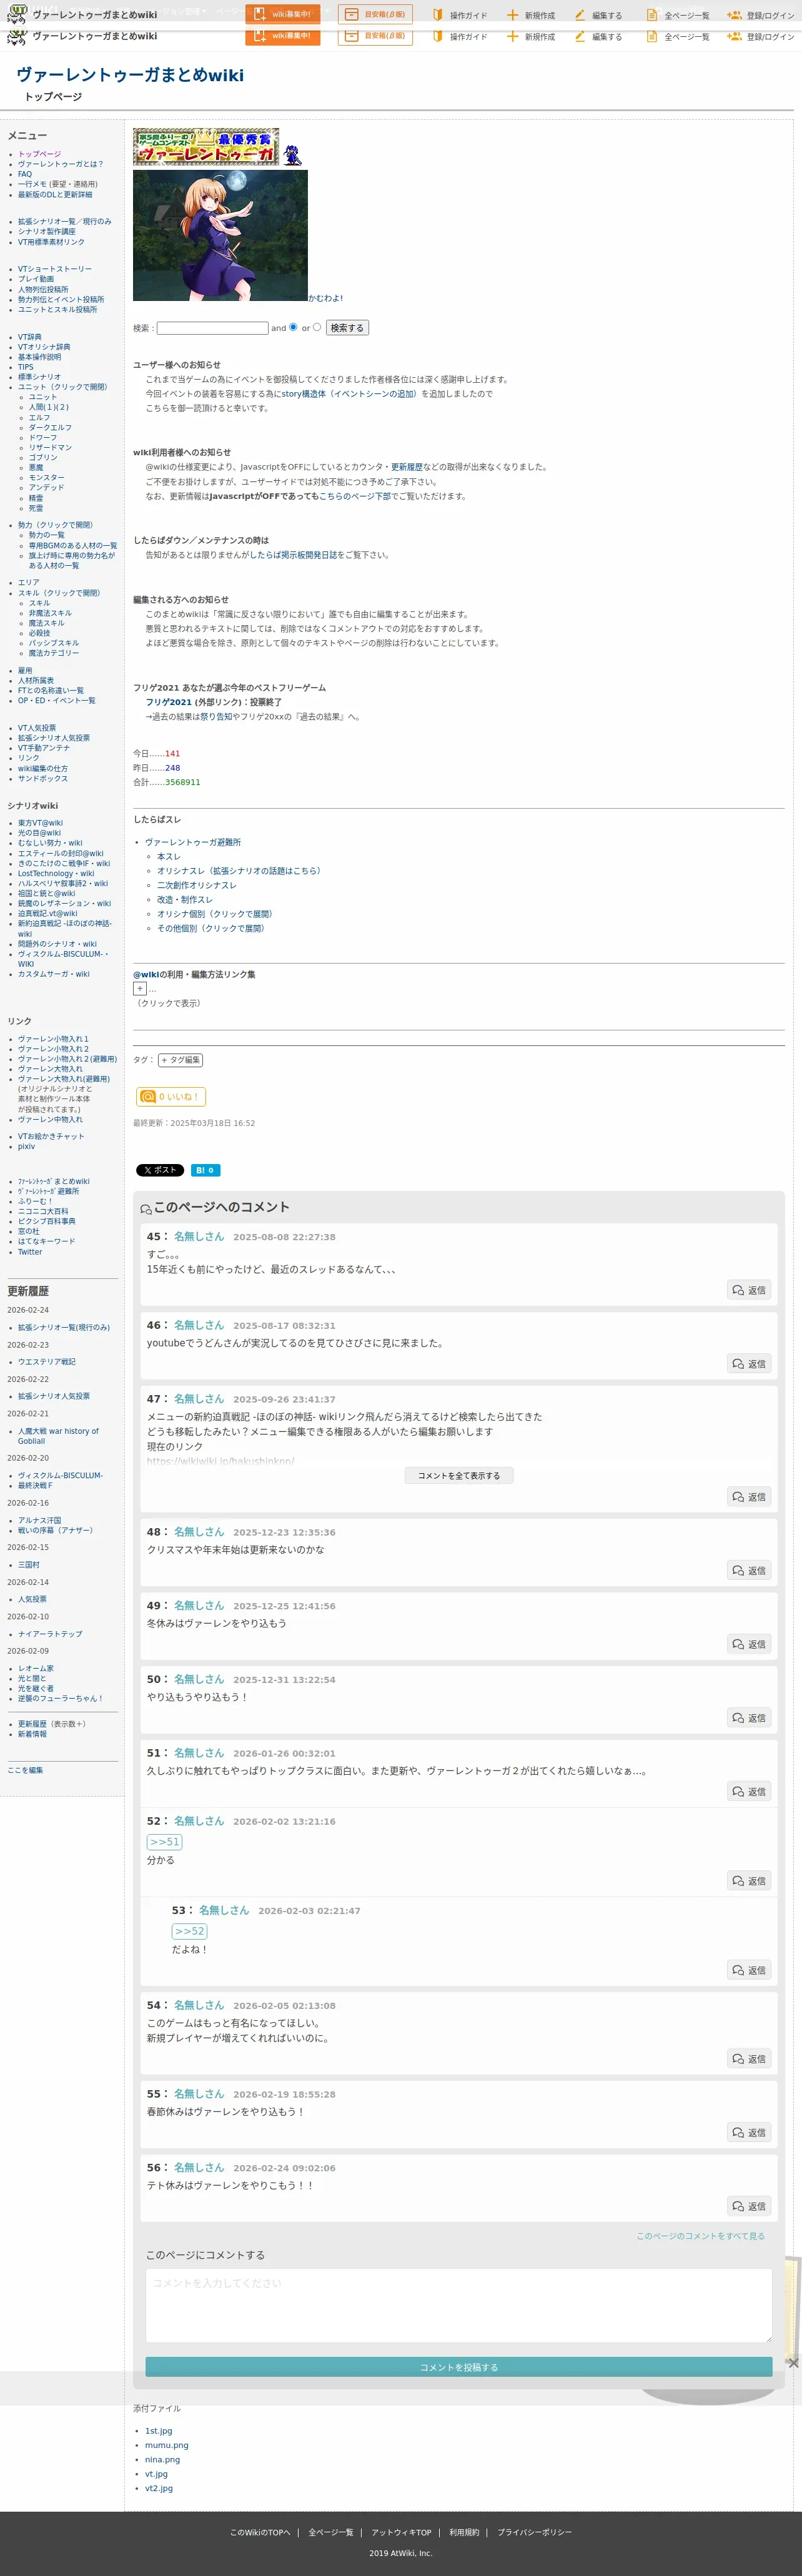
Task: Open TIPS in the menu
Action: [x=26, y=367]
